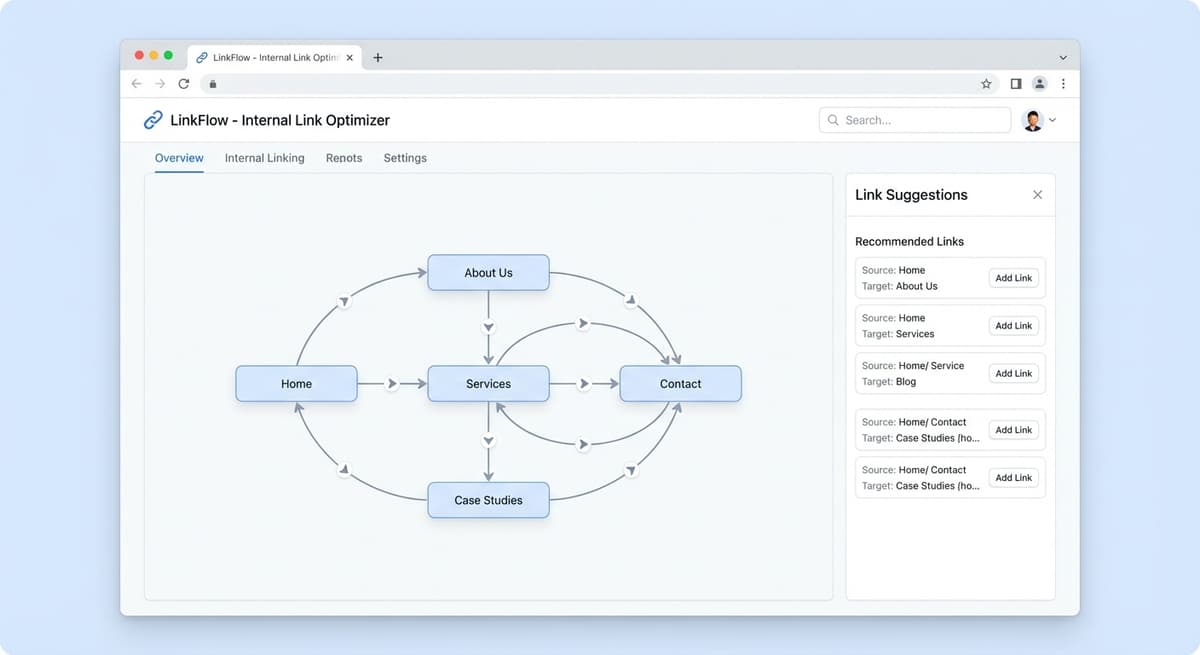Switch to the Internal Linking tab
Image resolution: width=1200 pixels, height=655 pixels.
point(264,158)
